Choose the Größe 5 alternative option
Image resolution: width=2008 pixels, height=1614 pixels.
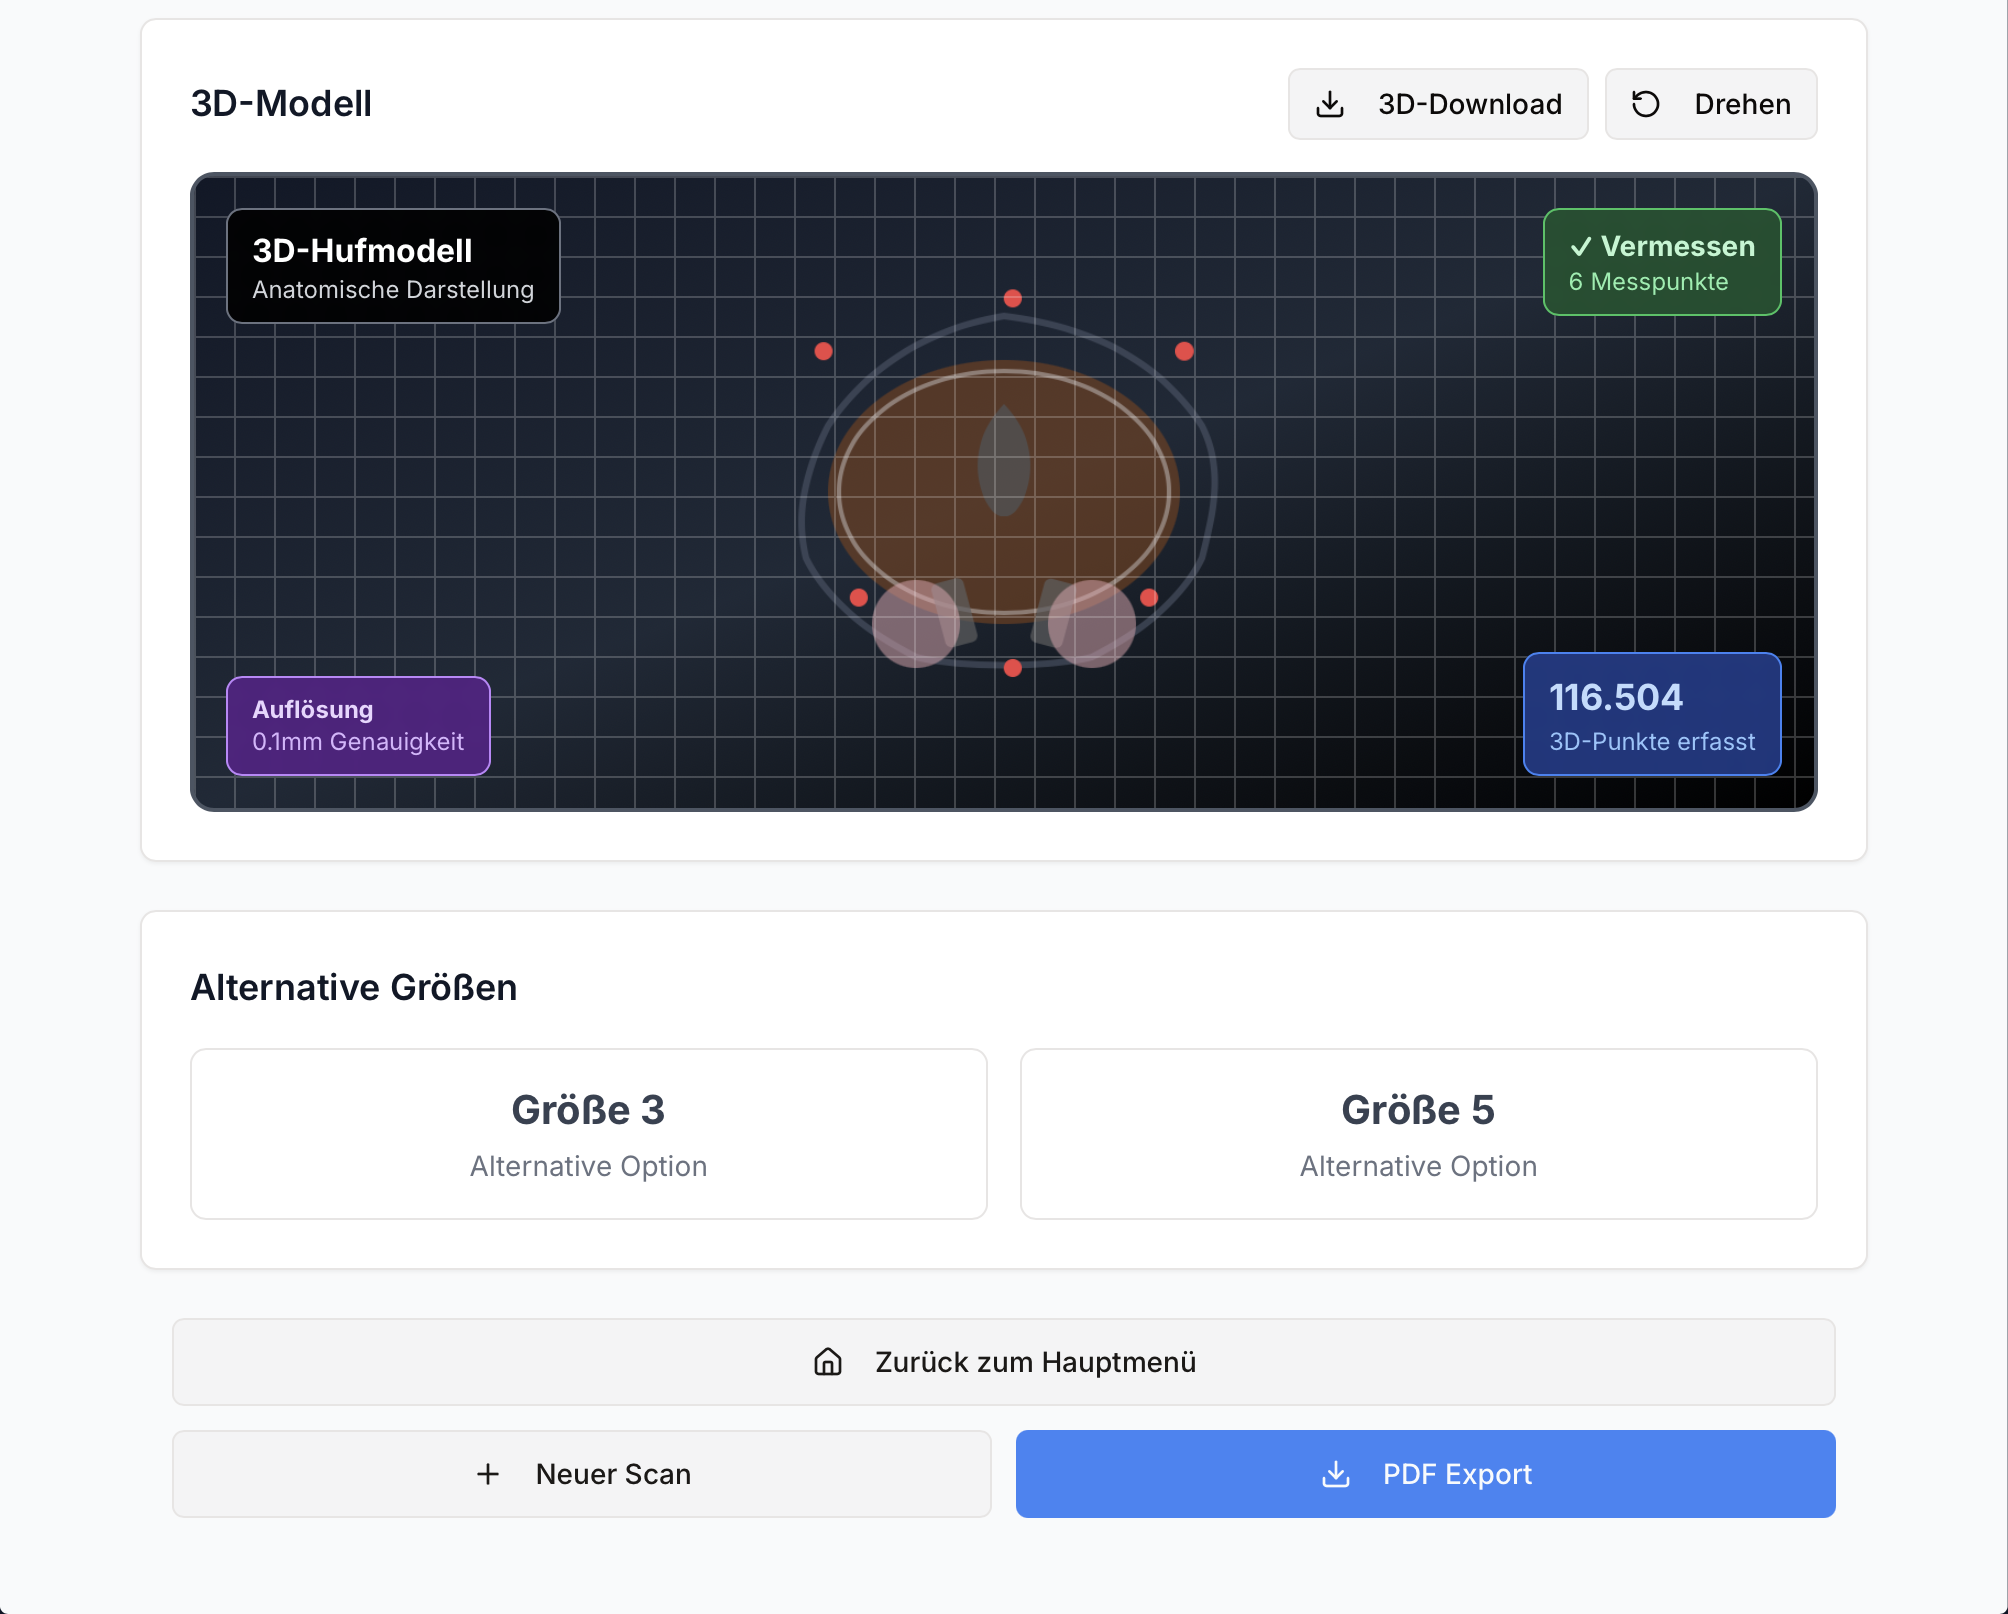pyautogui.click(x=1418, y=1134)
